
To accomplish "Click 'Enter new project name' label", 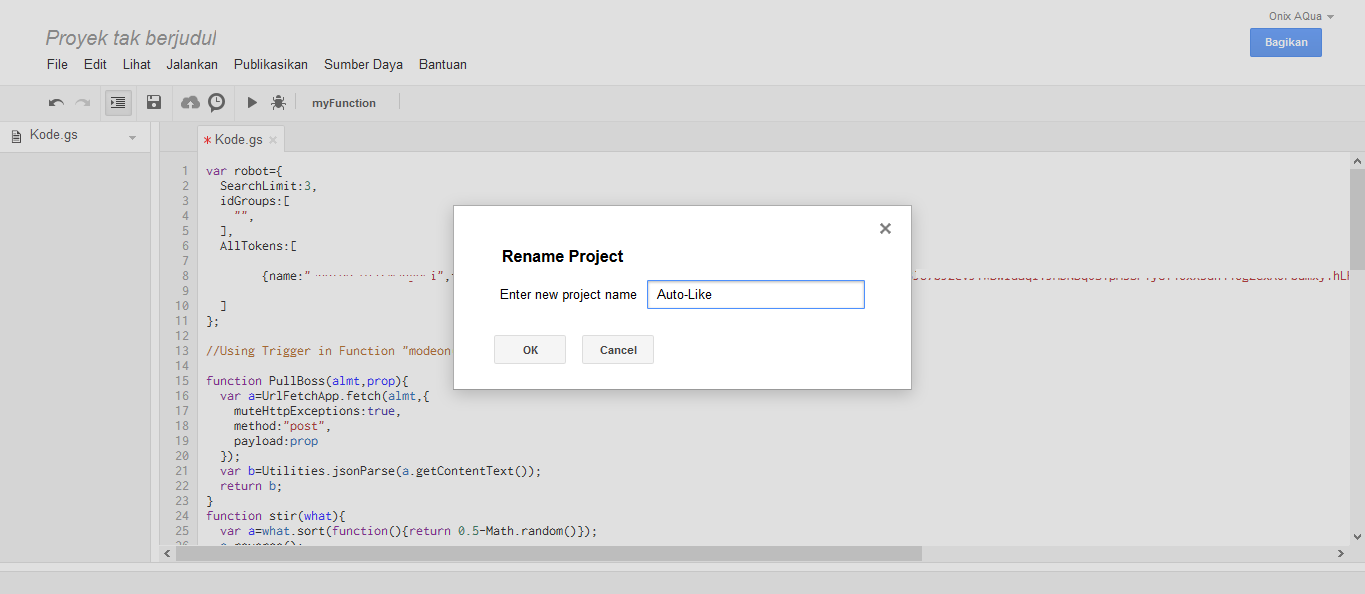I will click(x=568, y=295).
